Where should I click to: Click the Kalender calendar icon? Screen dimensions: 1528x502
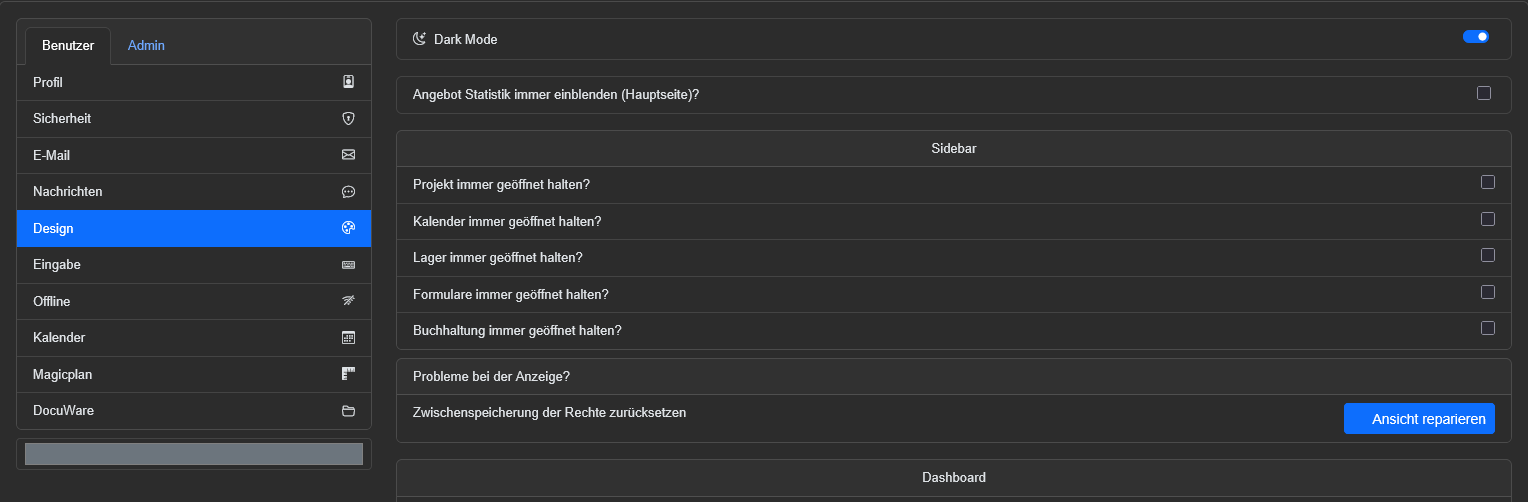[x=348, y=338]
